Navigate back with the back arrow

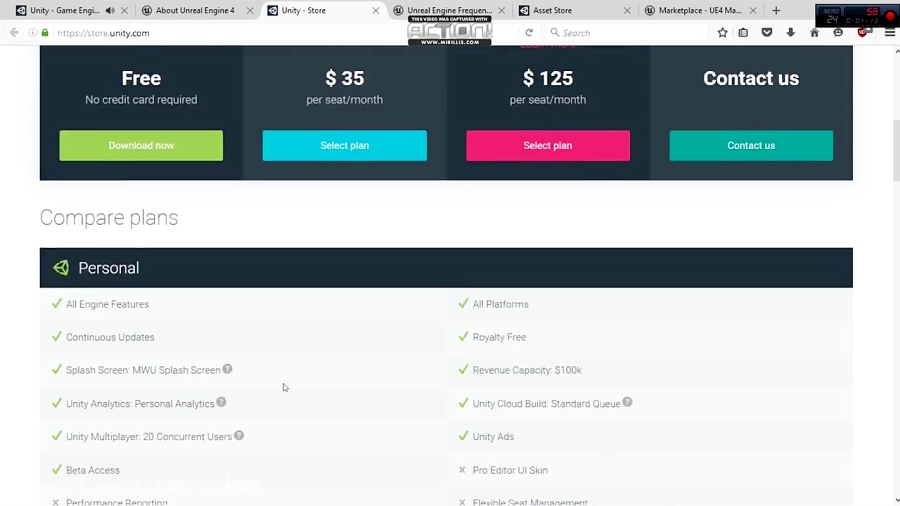point(14,33)
